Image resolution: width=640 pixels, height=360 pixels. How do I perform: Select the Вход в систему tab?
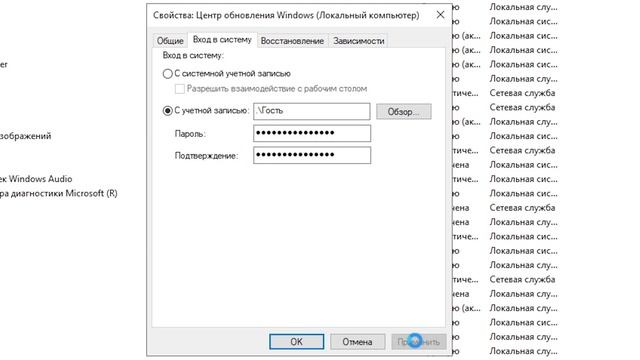[x=222, y=40]
